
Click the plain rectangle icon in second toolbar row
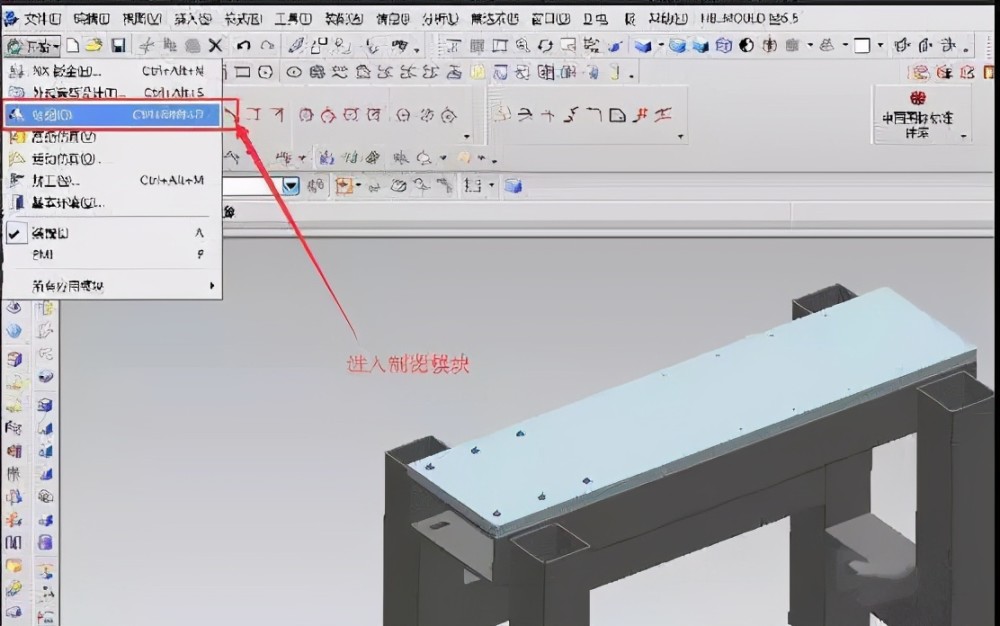pyautogui.click(x=243, y=72)
